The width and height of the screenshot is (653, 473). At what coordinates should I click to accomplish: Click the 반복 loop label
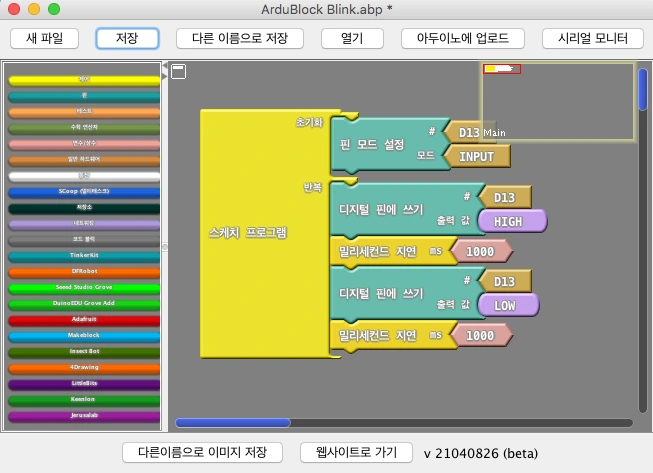313,187
